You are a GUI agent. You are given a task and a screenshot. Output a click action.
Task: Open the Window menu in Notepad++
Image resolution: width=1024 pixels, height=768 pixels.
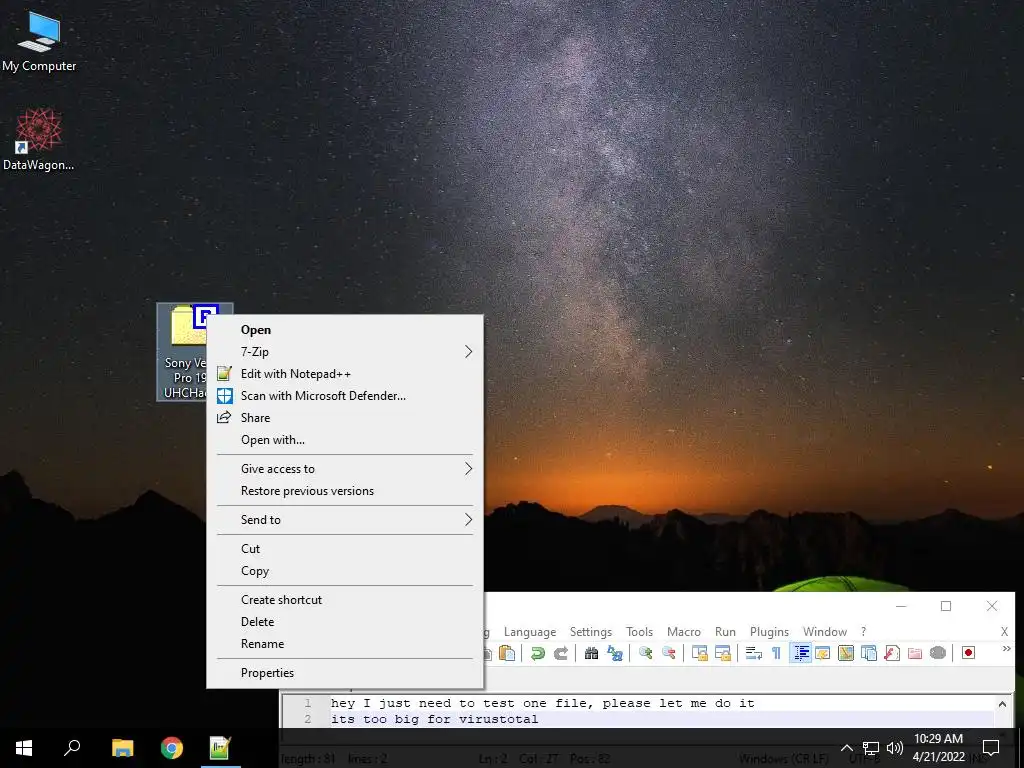tap(825, 632)
